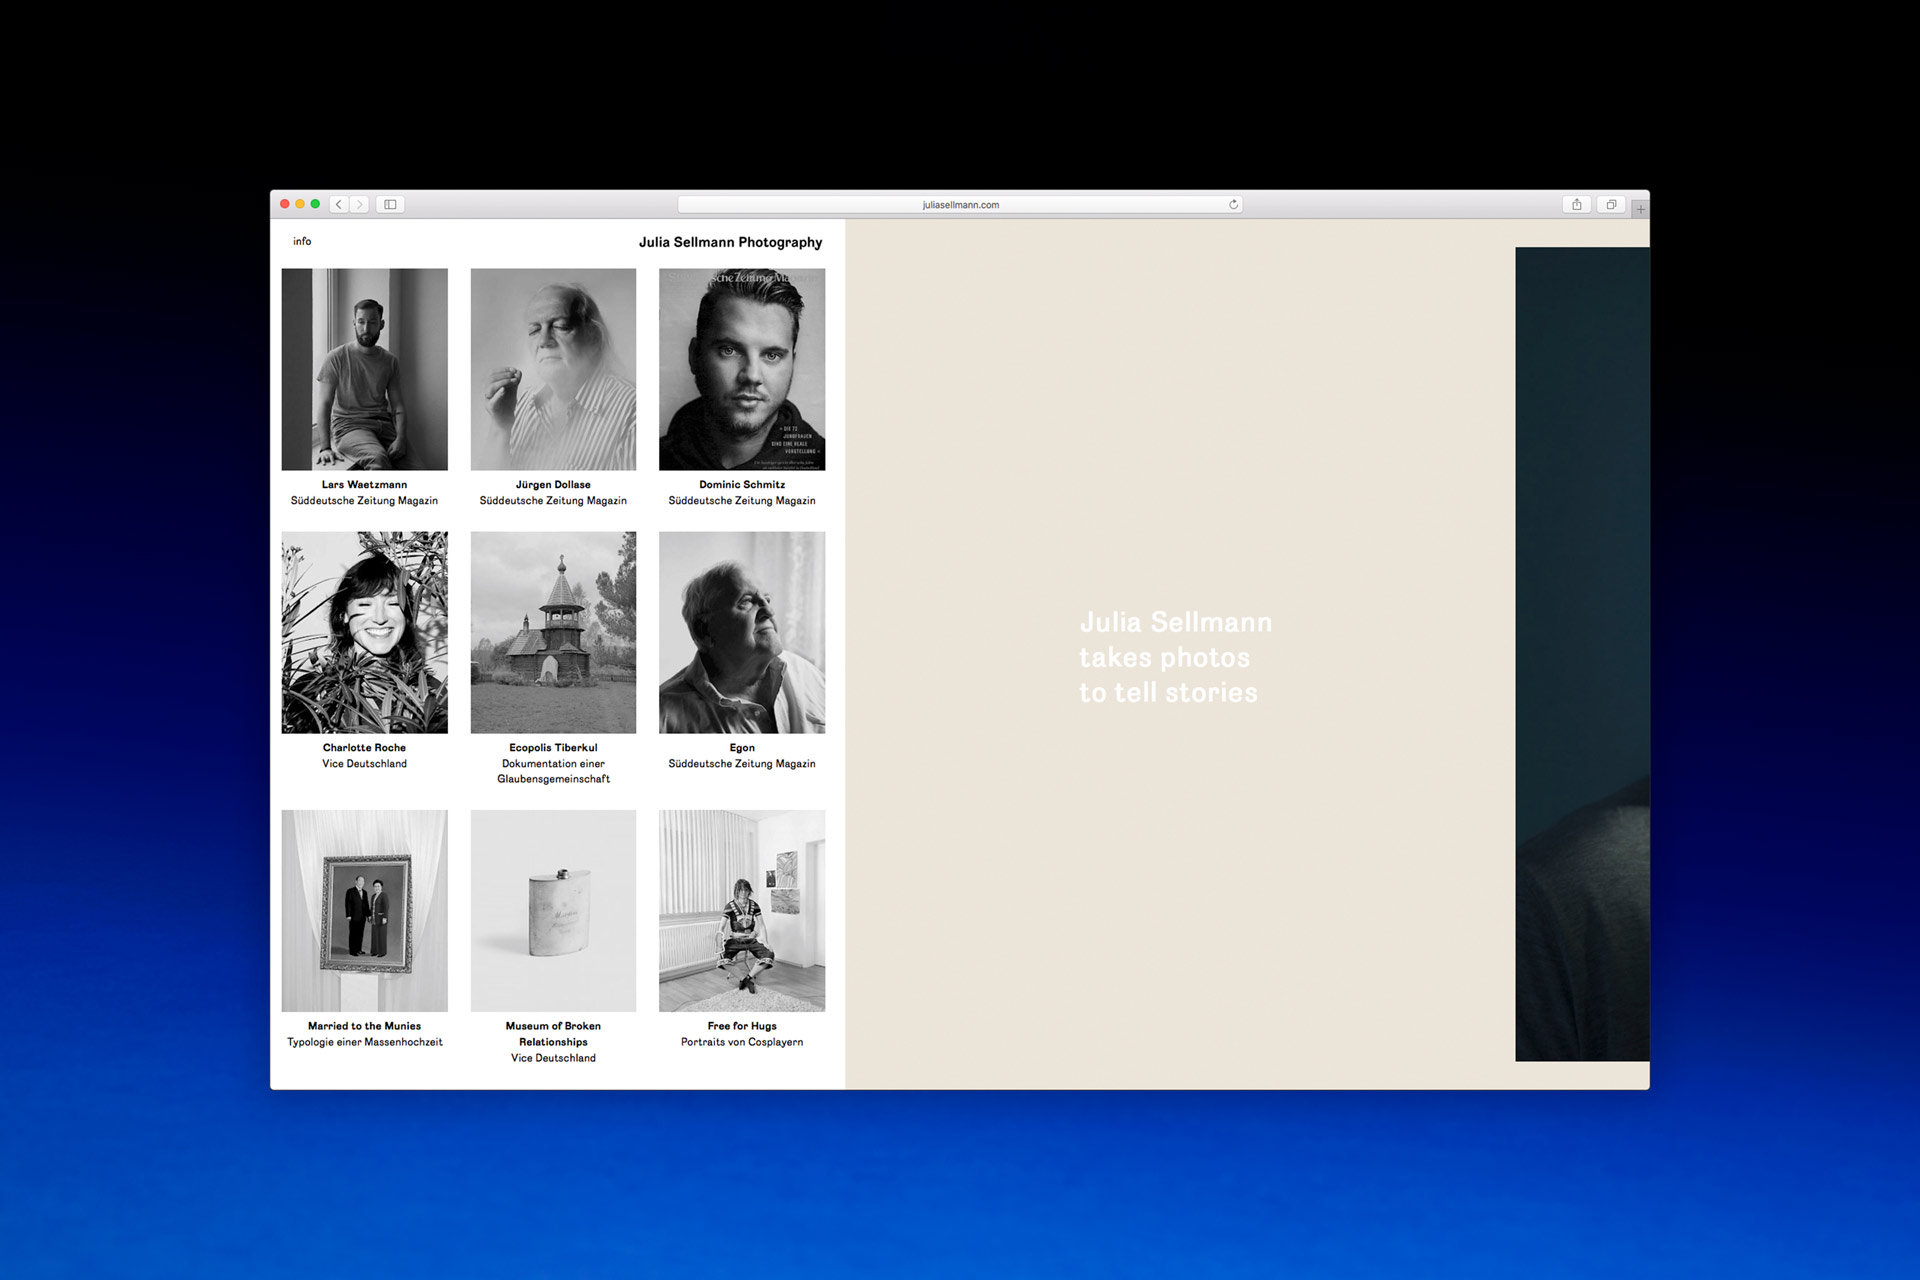Image resolution: width=1920 pixels, height=1280 pixels.
Task: Click the Safari back arrow button
Action: pyautogui.click(x=339, y=204)
